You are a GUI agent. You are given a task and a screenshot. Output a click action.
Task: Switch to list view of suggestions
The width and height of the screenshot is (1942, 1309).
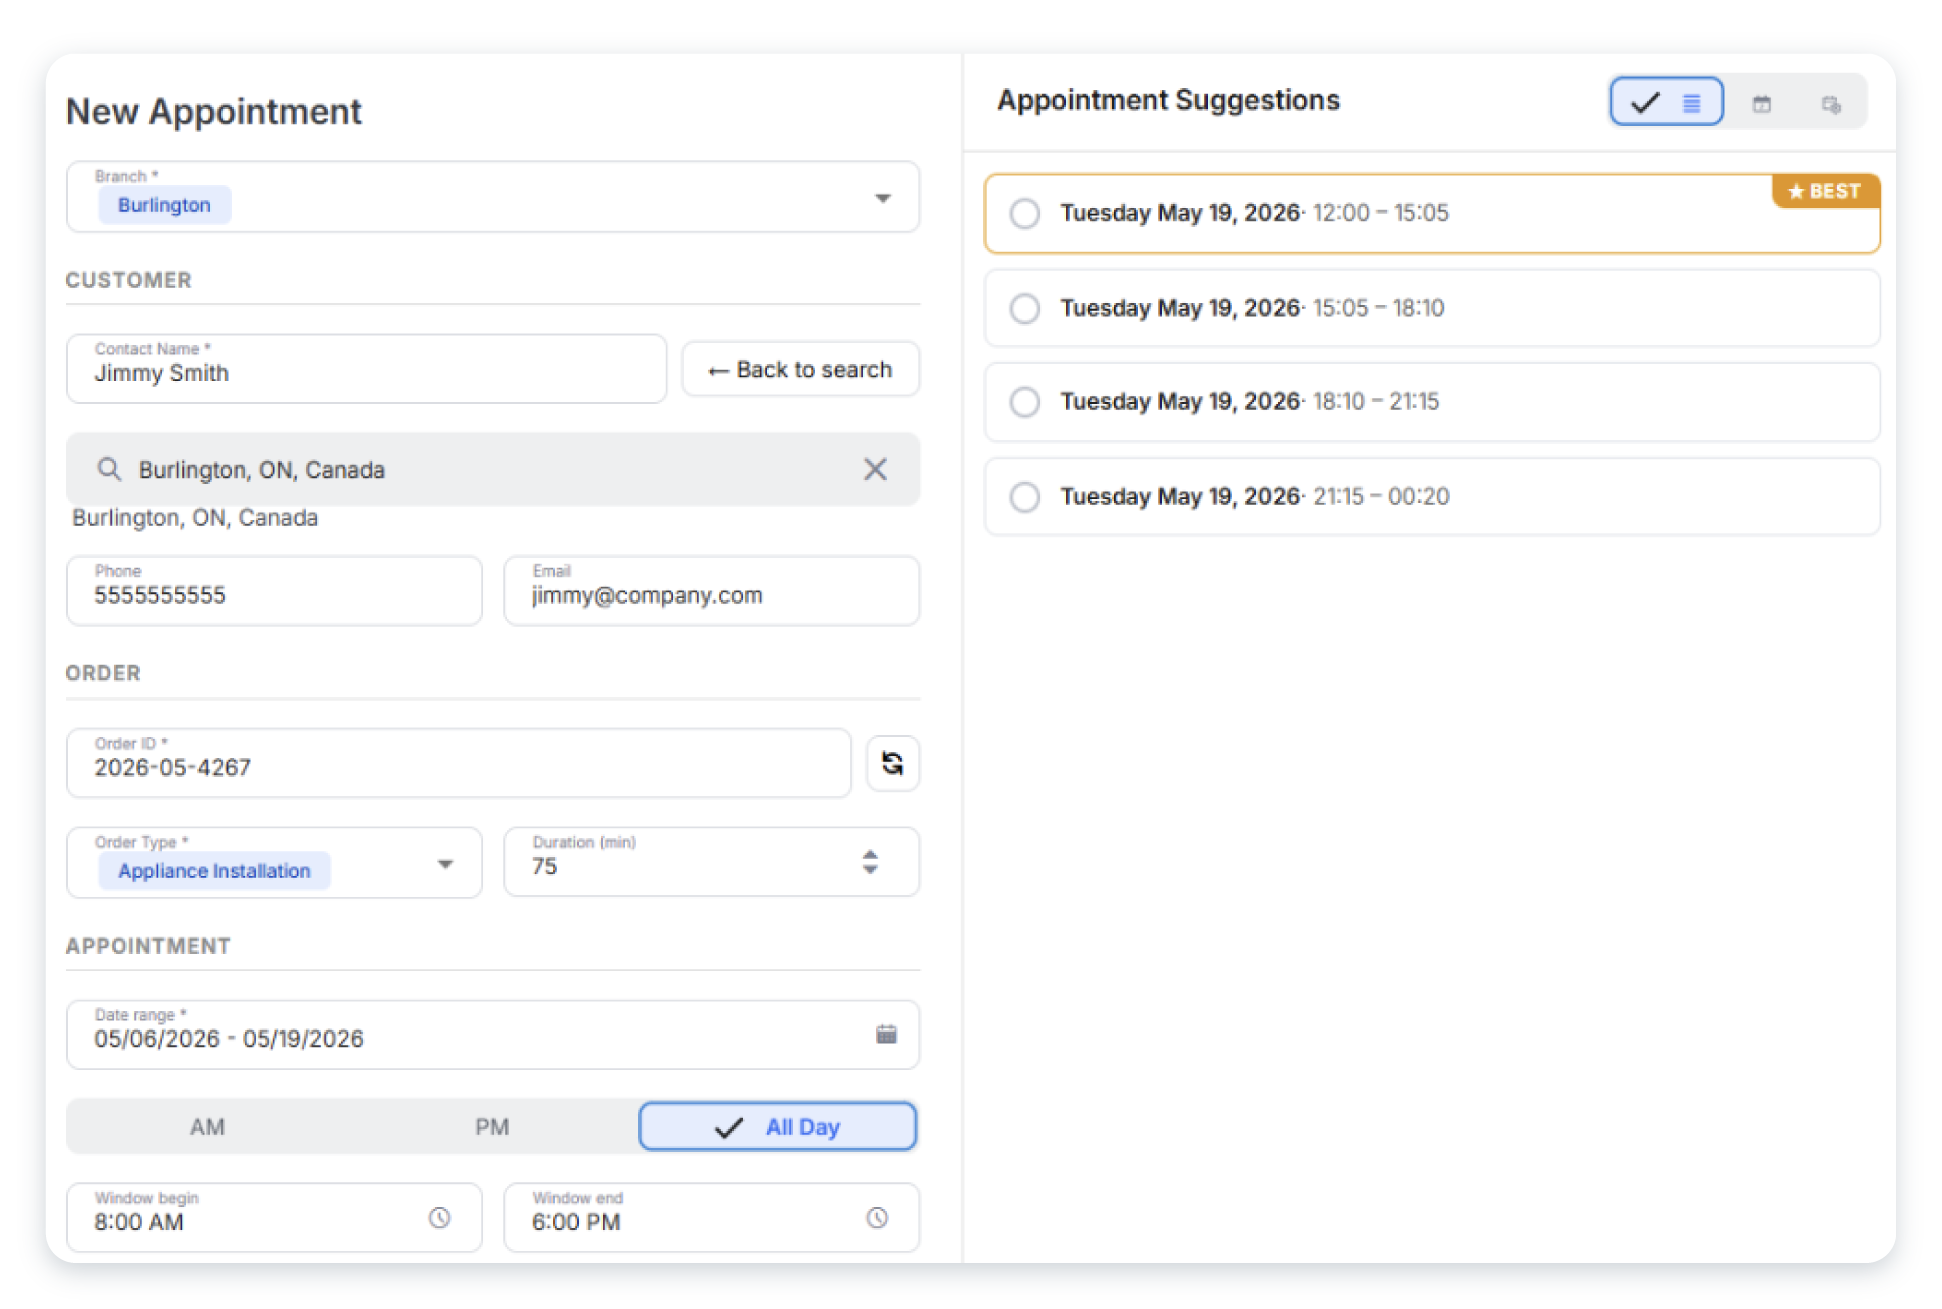click(1666, 102)
